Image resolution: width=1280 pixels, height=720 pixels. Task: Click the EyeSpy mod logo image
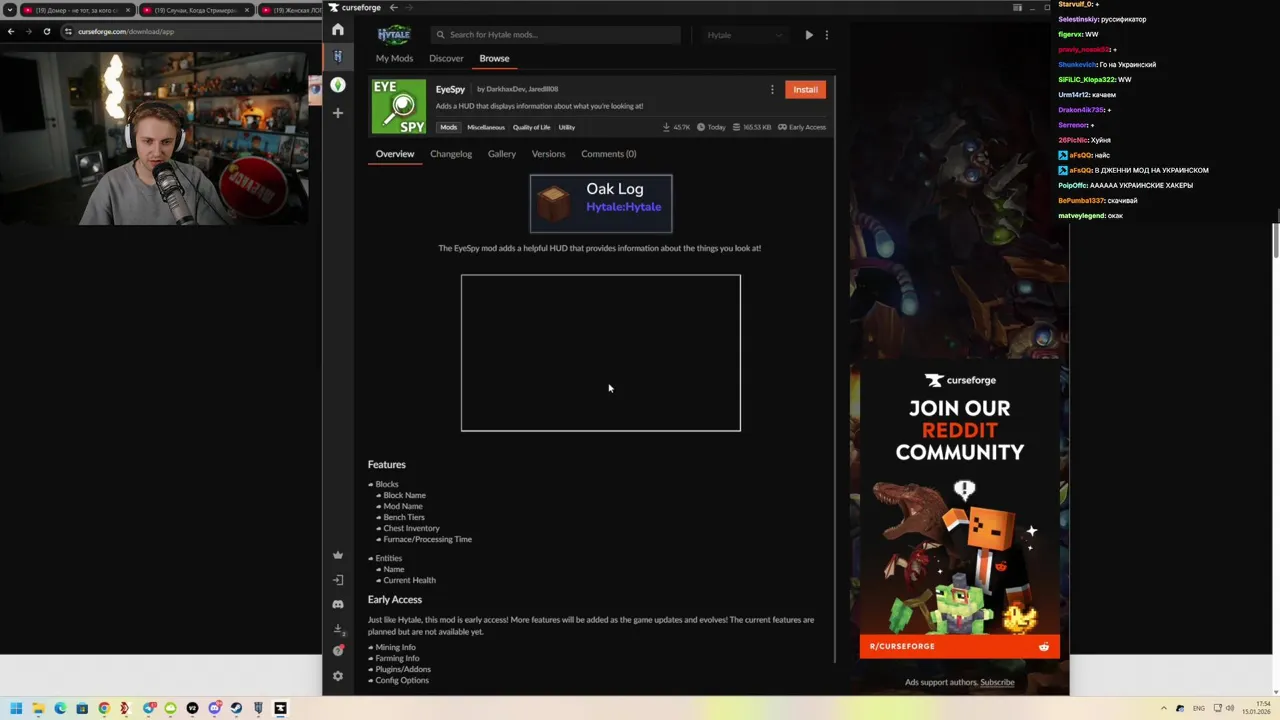tap(399, 107)
